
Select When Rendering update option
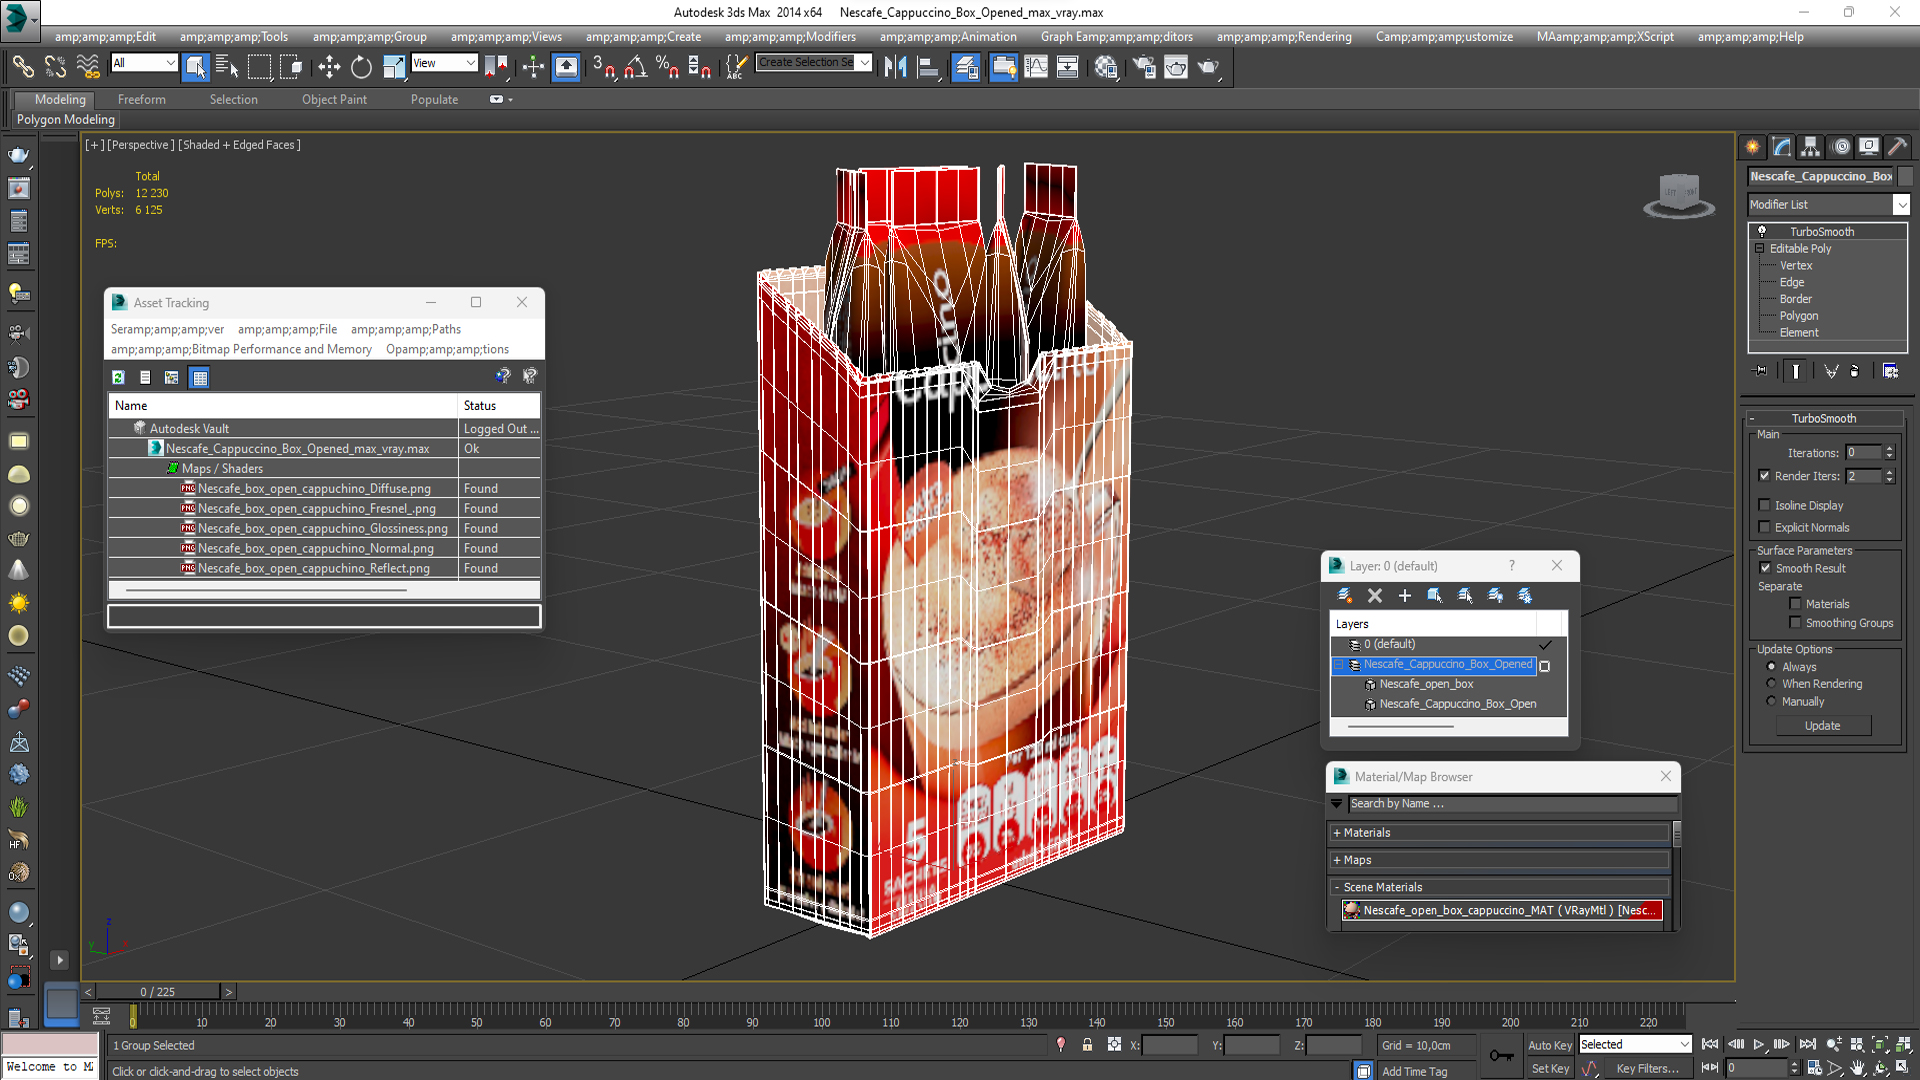(1772, 684)
